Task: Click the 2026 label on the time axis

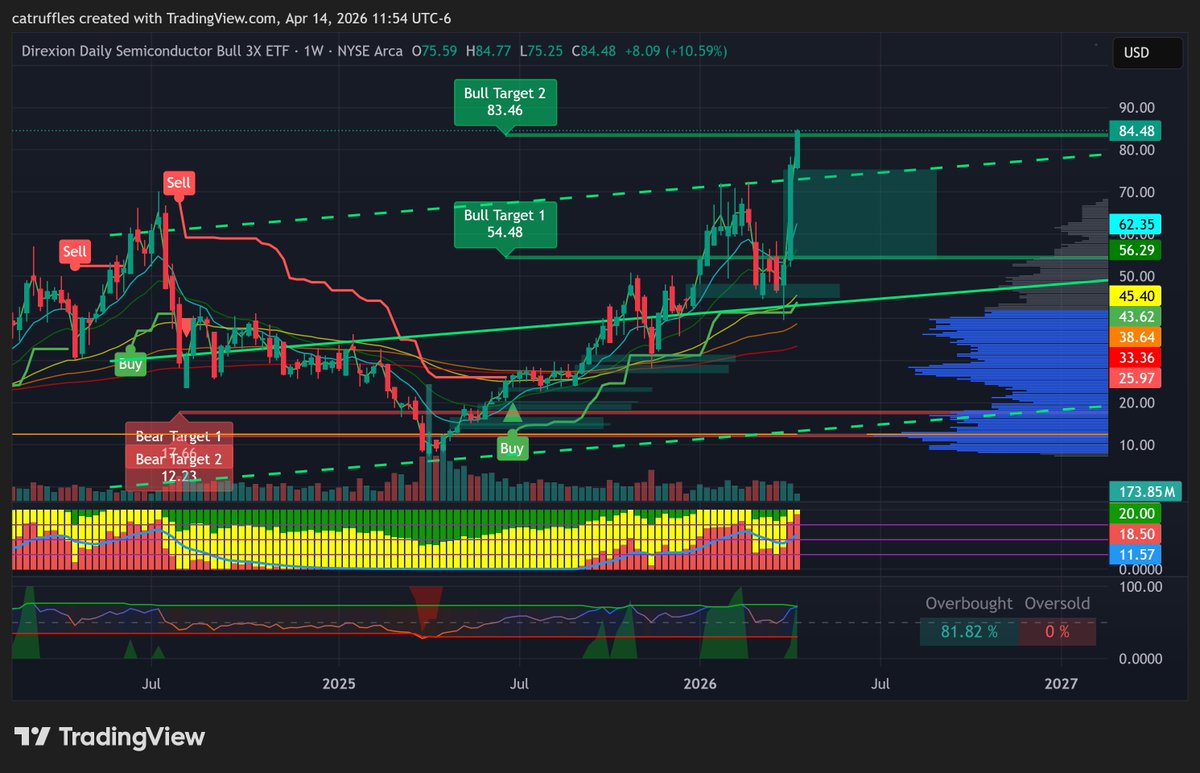Action: [x=700, y=684]
